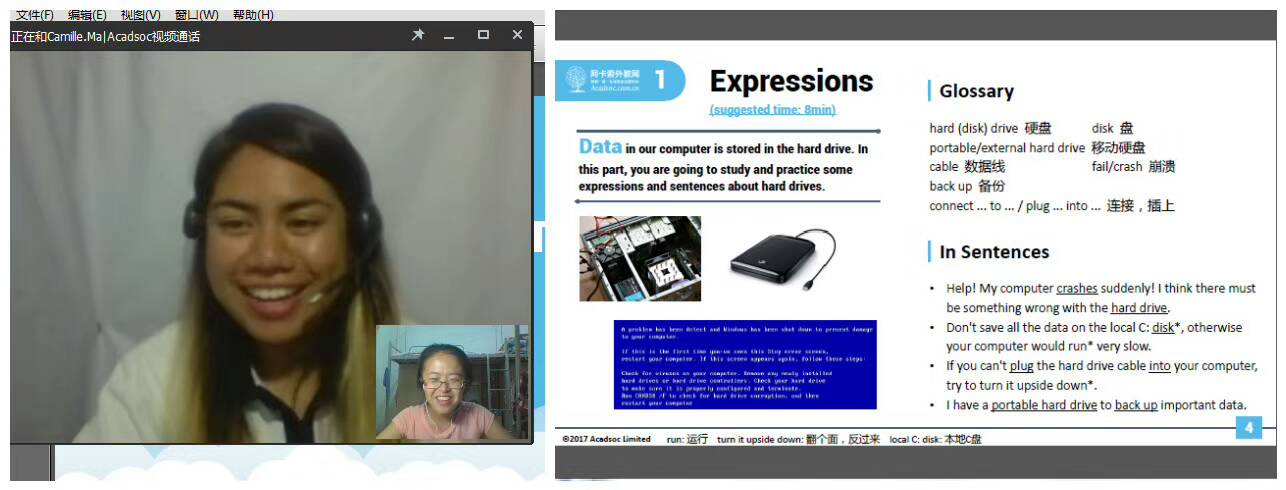Open the 编辑(E) menu
This screenshot has height=490, width=1286.
point(87,15)
